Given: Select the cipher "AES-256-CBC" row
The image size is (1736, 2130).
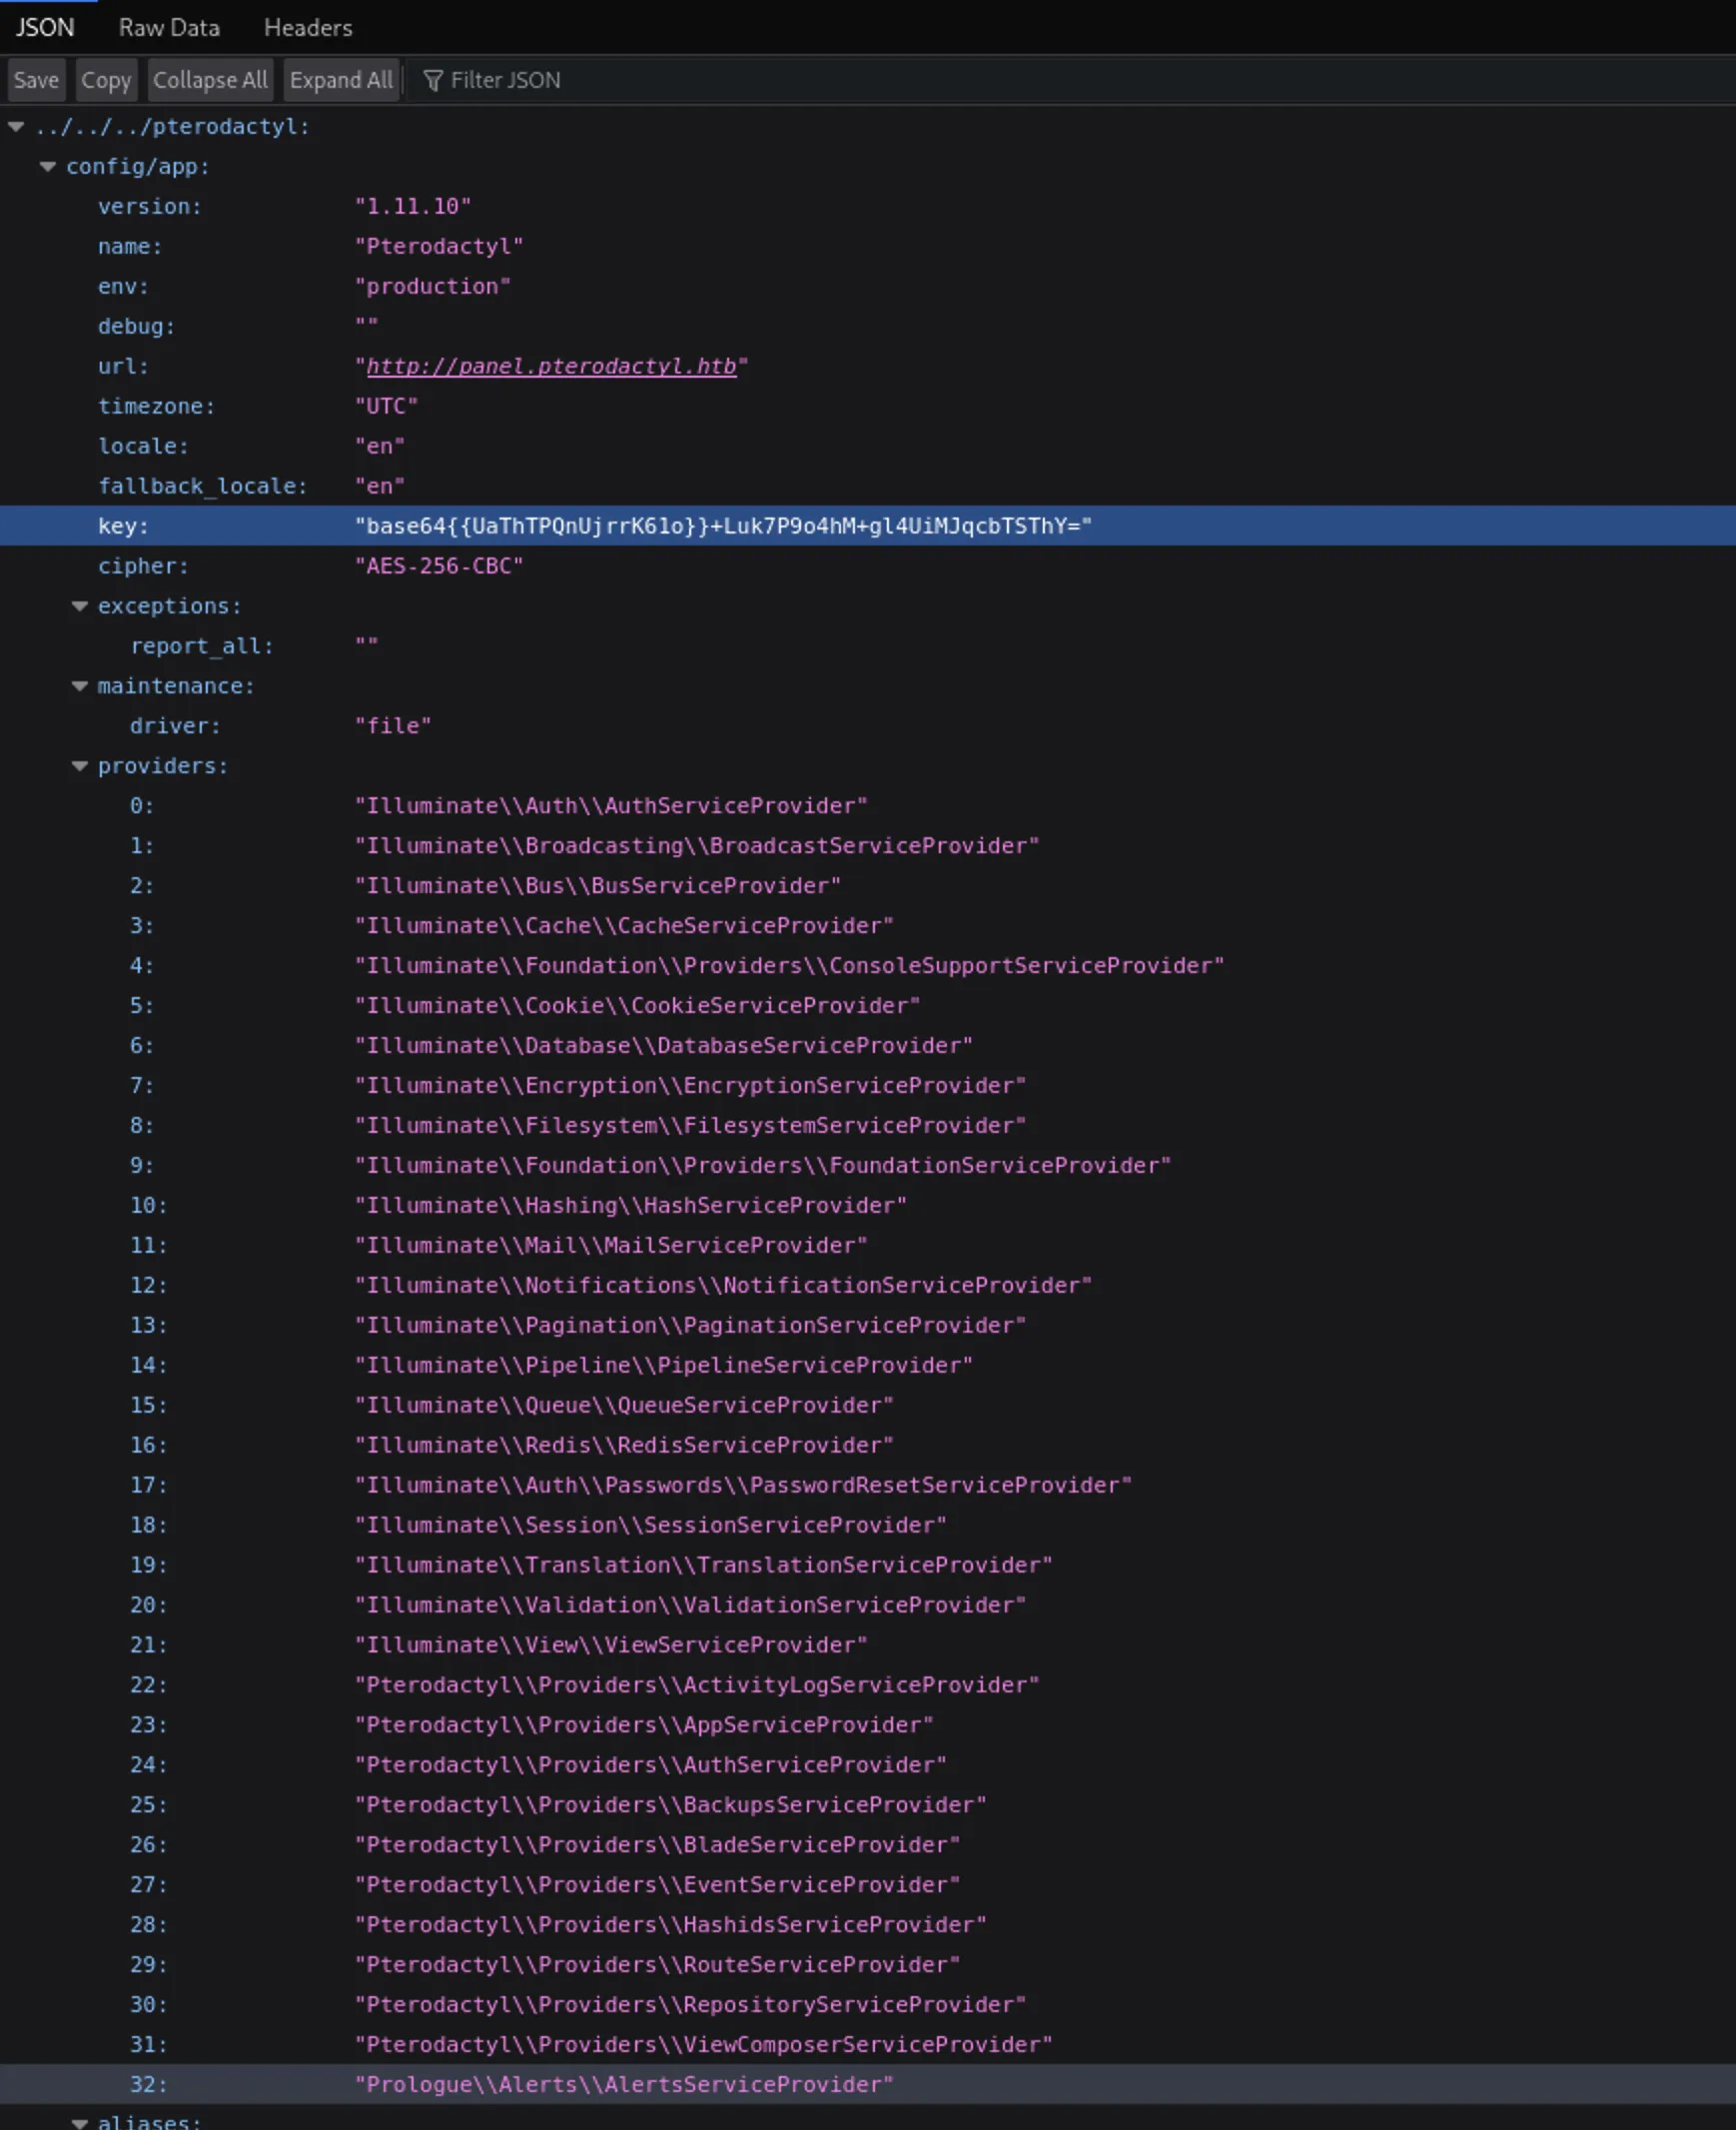Looking at the screenshot, I should click(x=868, y=566).
